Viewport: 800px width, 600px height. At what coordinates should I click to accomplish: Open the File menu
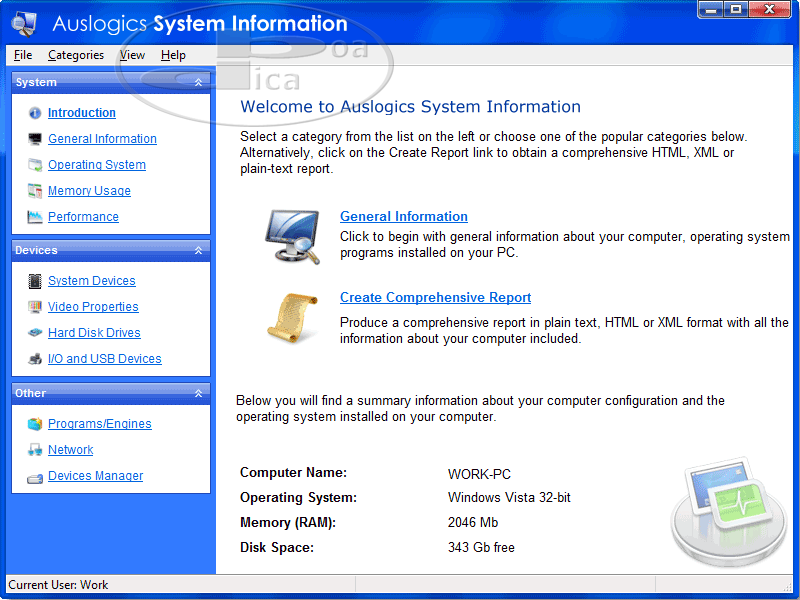pos(23,55)
